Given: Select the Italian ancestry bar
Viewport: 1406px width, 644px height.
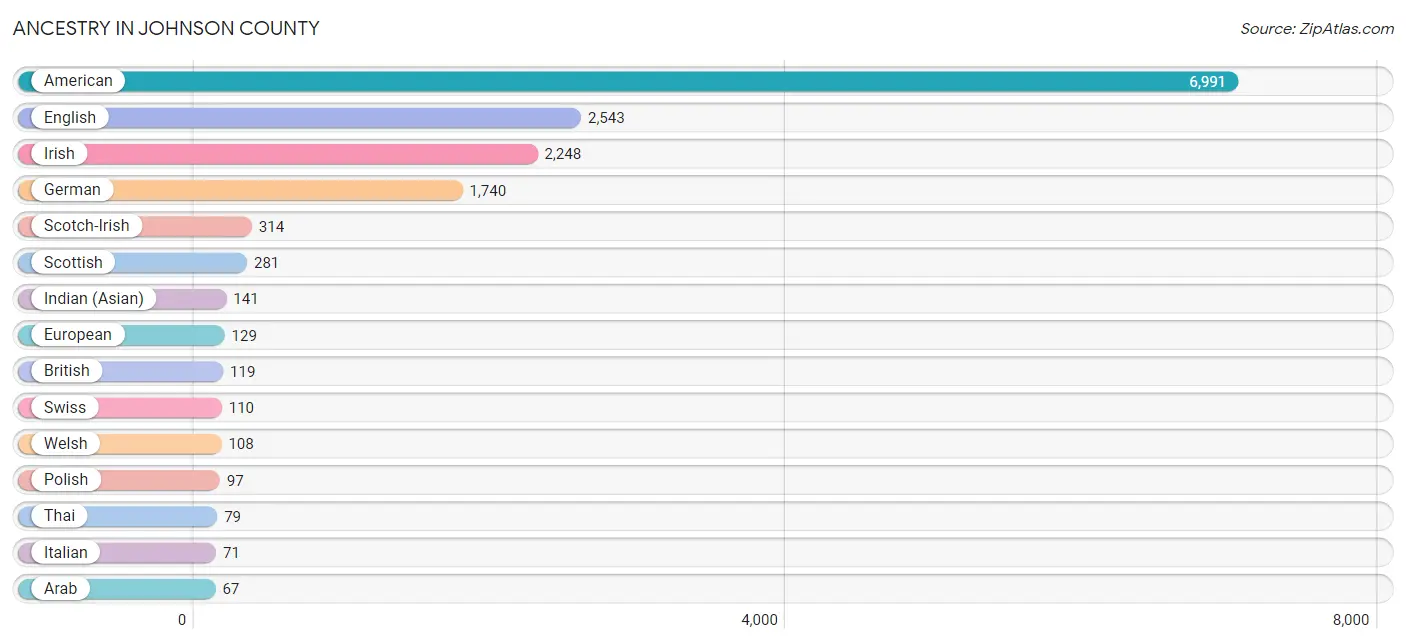Looking at the screenshot, I should 117,553.
